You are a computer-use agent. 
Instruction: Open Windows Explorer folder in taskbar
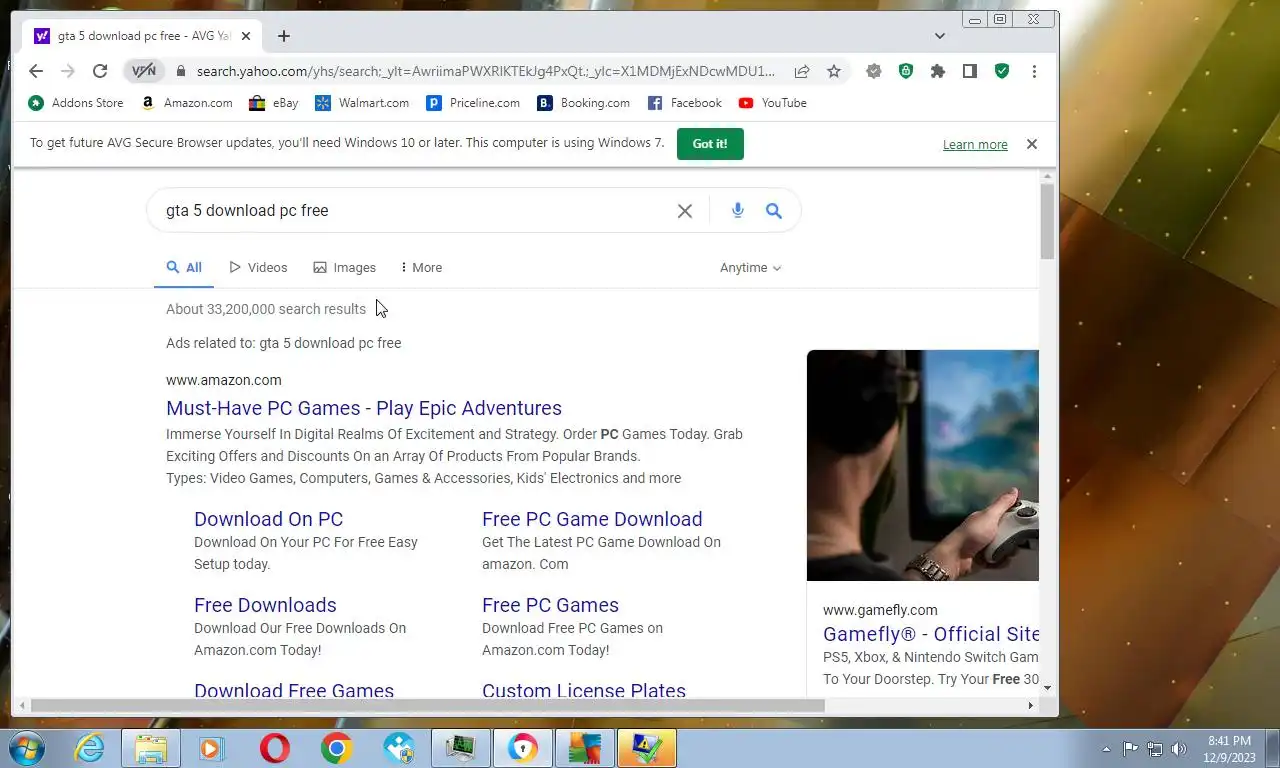point(151,748)
